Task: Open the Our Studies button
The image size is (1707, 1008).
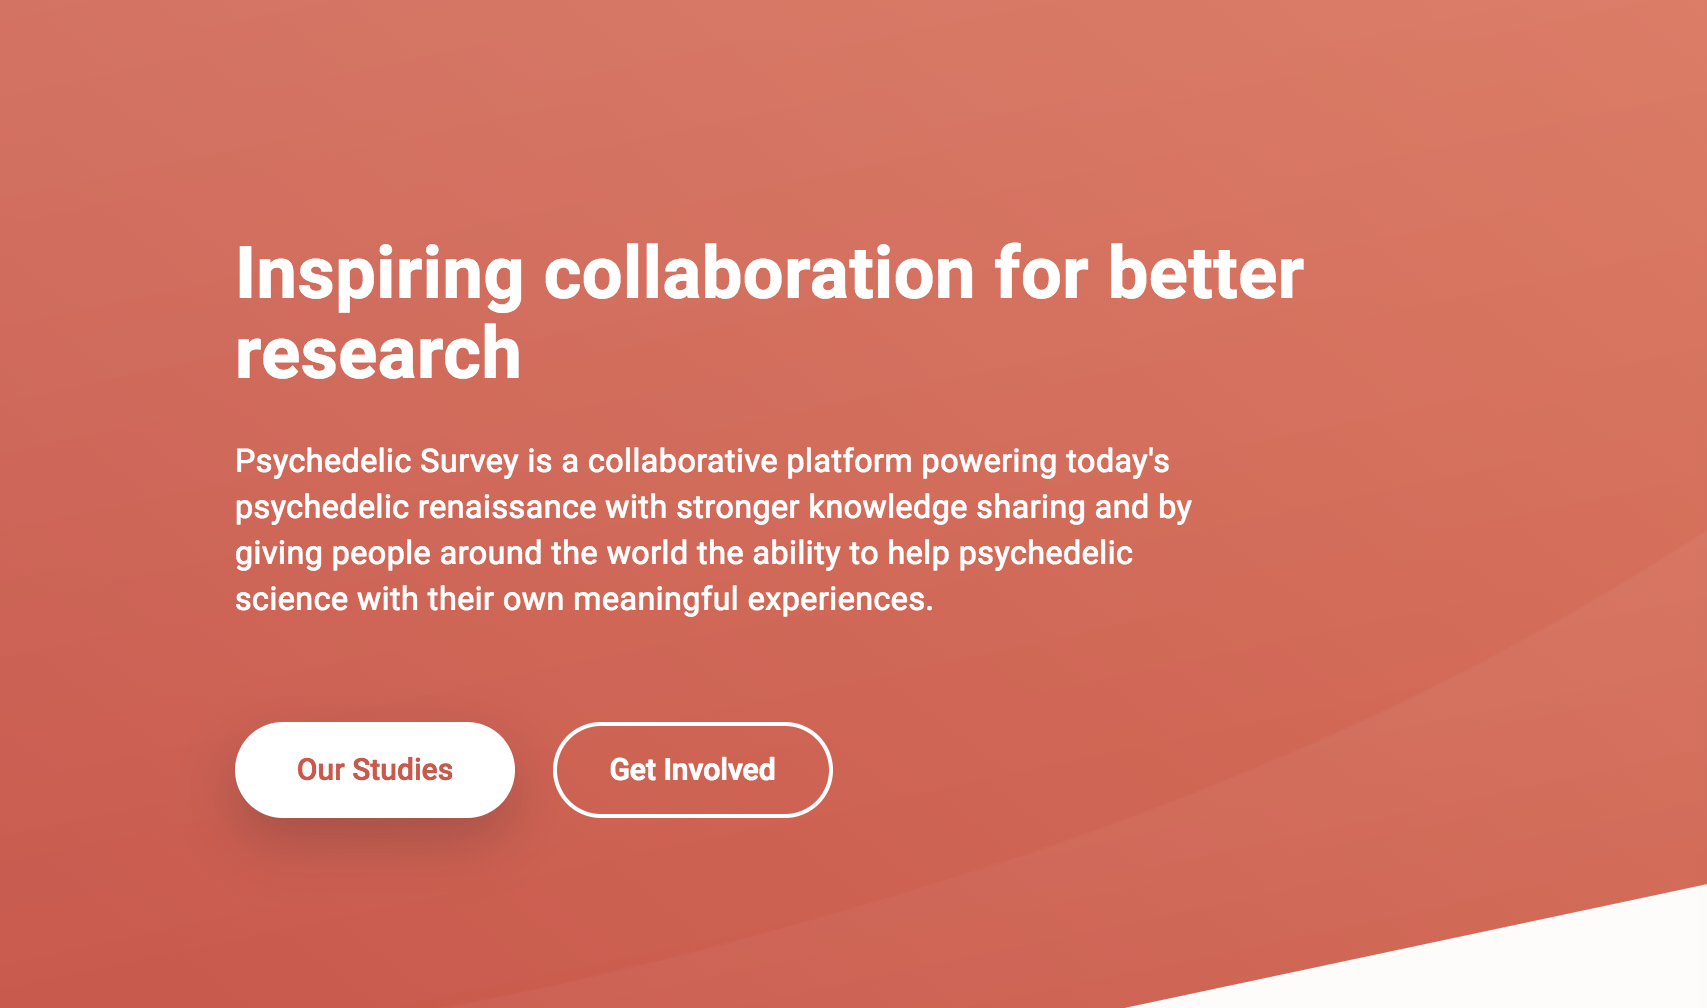Action: [375, 770]
